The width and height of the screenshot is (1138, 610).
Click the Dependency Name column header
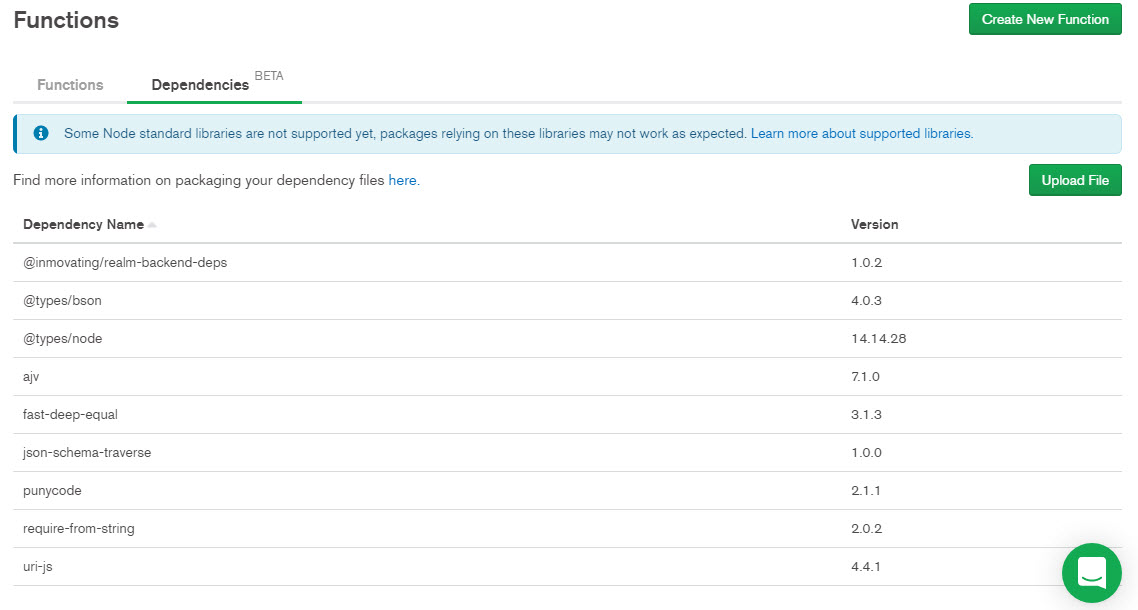pyautogui.click(x=83, y=225)
